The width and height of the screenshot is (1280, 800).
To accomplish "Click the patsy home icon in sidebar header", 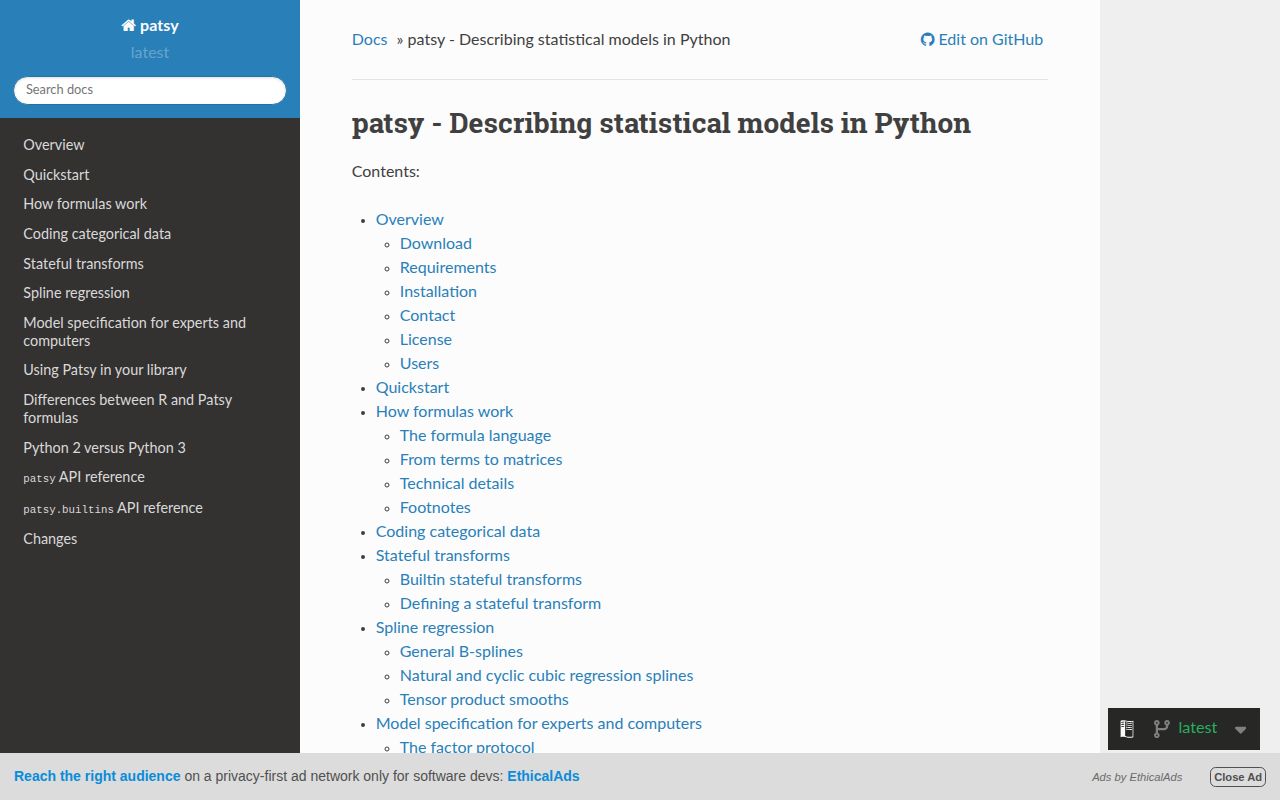I will point(128,26).
